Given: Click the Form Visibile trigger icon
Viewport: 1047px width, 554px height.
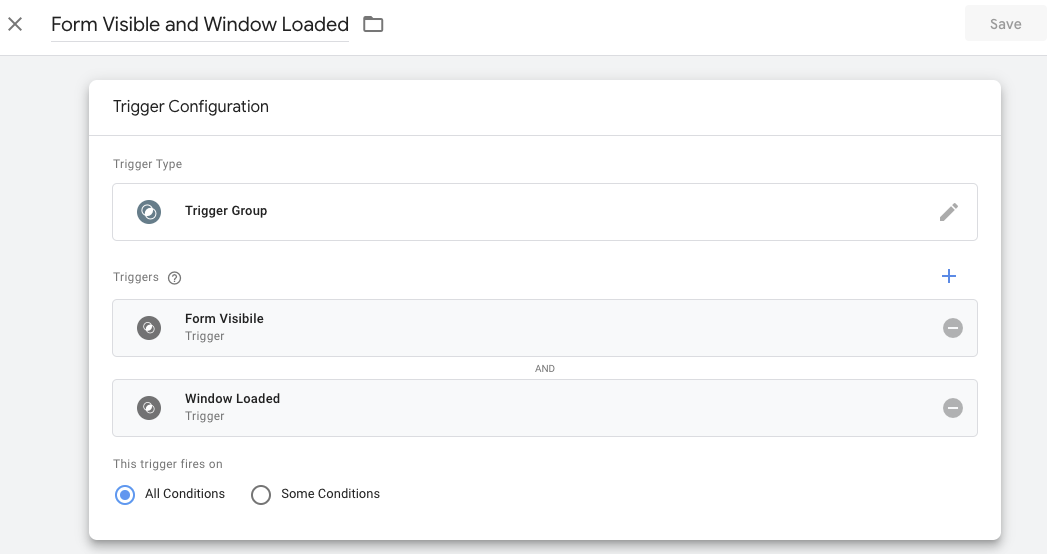Looking at the screenshot, I should point(149,328).
